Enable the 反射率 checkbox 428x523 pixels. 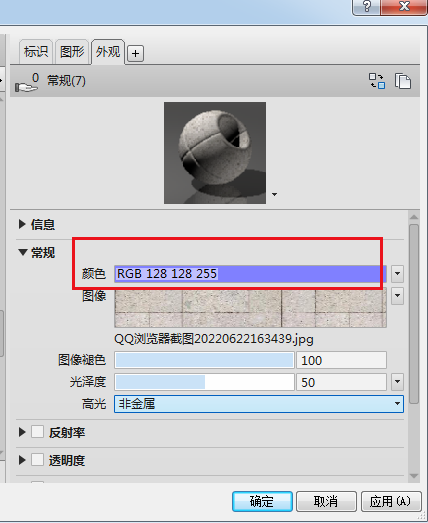click(x=37, y=432)
